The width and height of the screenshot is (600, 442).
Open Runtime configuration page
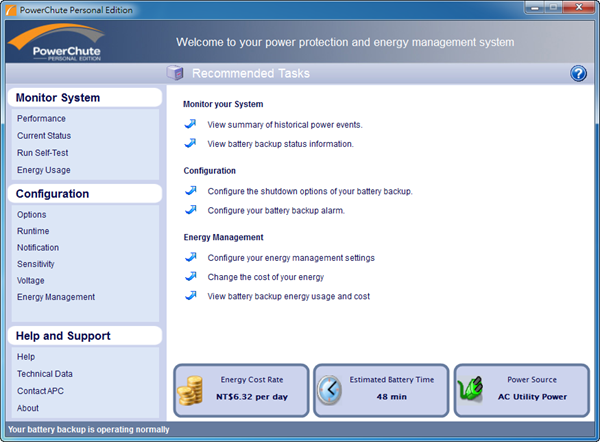coord(33,231)
